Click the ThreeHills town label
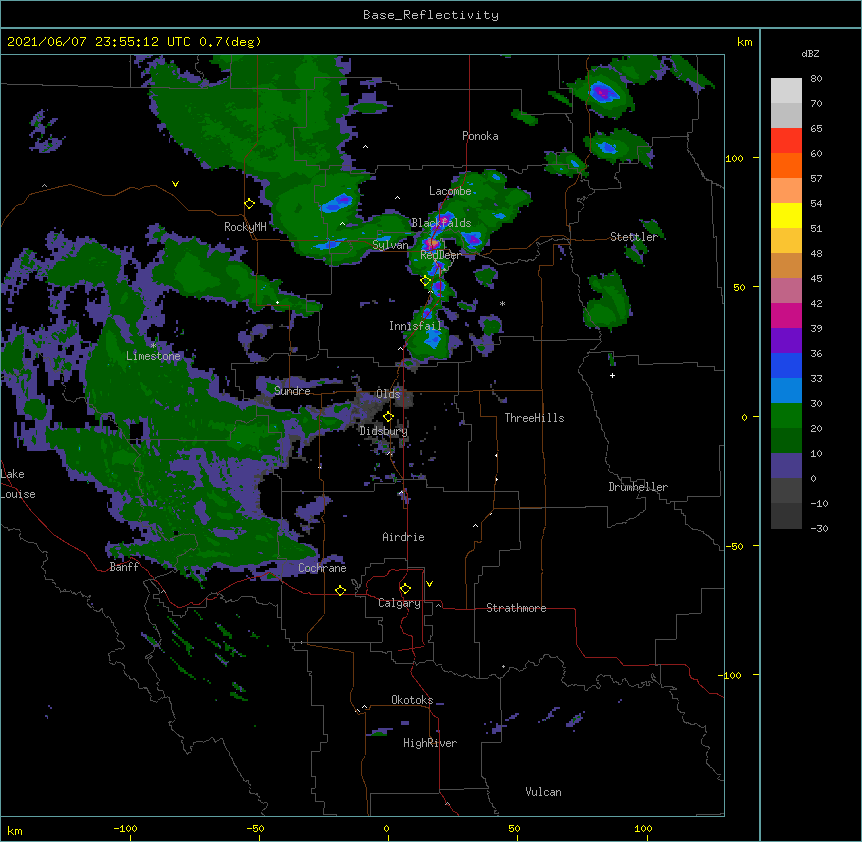The image size is (862, 842). (534, 418)
